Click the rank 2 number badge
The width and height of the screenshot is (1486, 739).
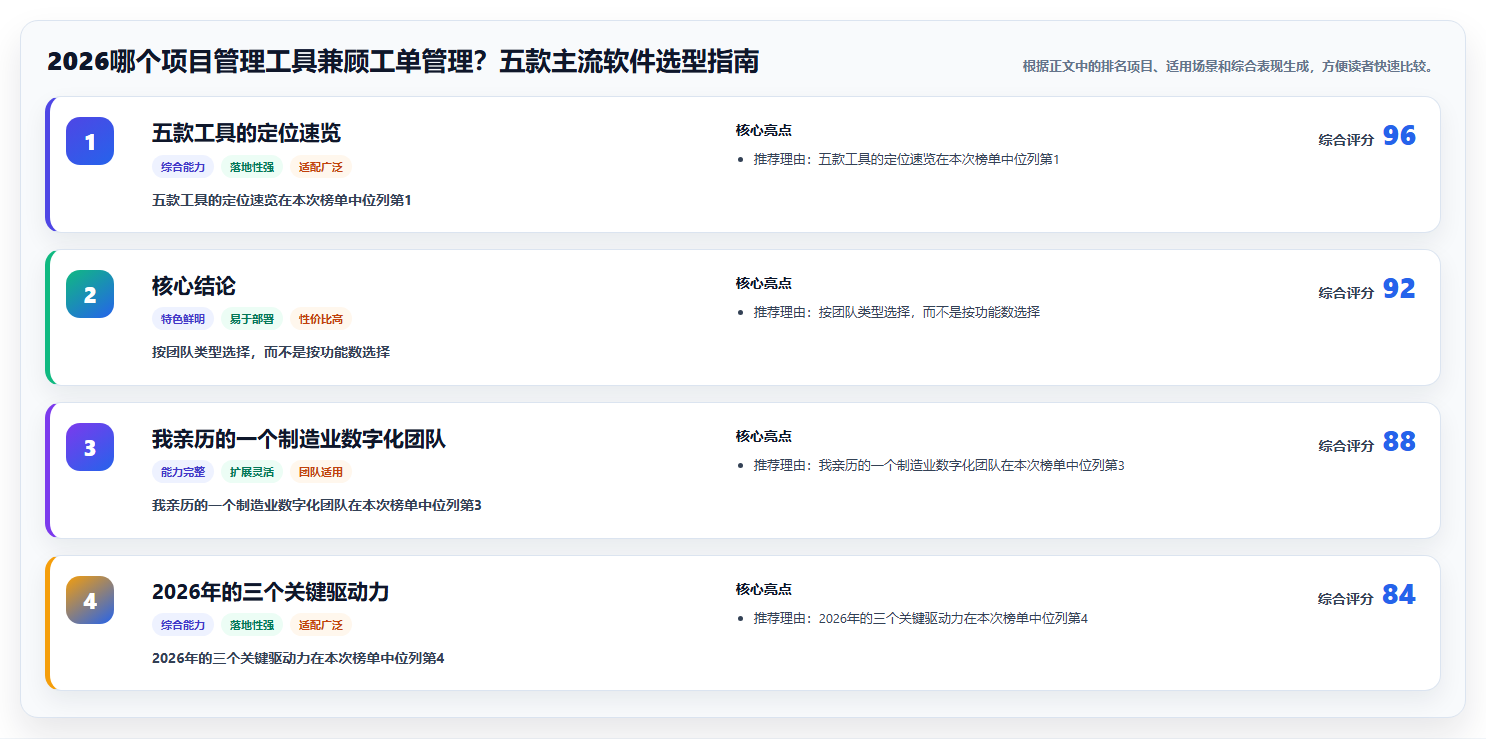click(90, 294)
